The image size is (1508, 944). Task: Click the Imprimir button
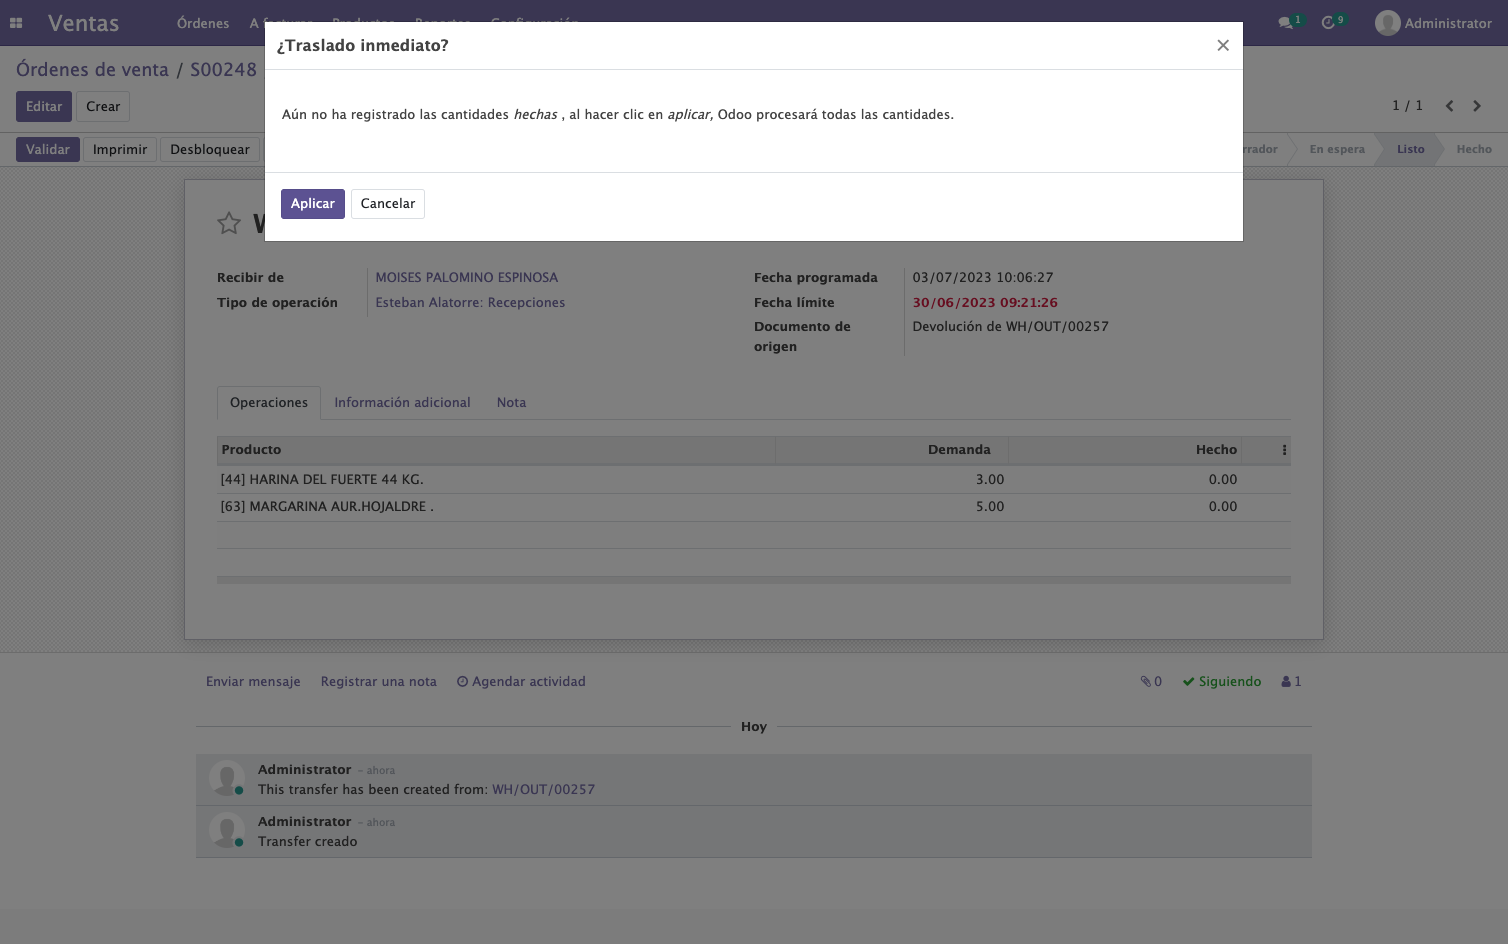point(120,150)
